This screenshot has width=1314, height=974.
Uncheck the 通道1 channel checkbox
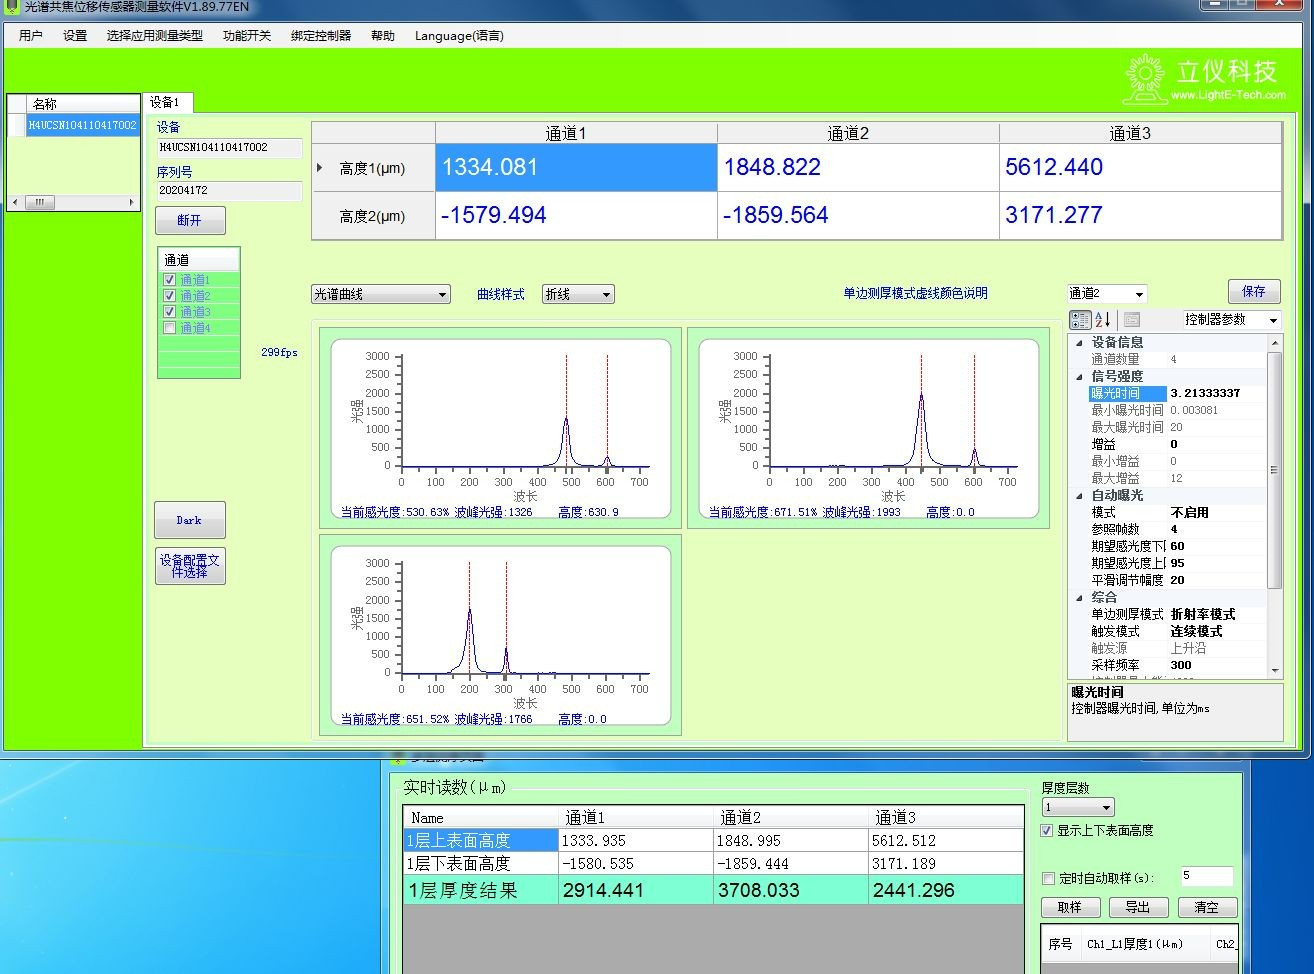coord(170,280)
